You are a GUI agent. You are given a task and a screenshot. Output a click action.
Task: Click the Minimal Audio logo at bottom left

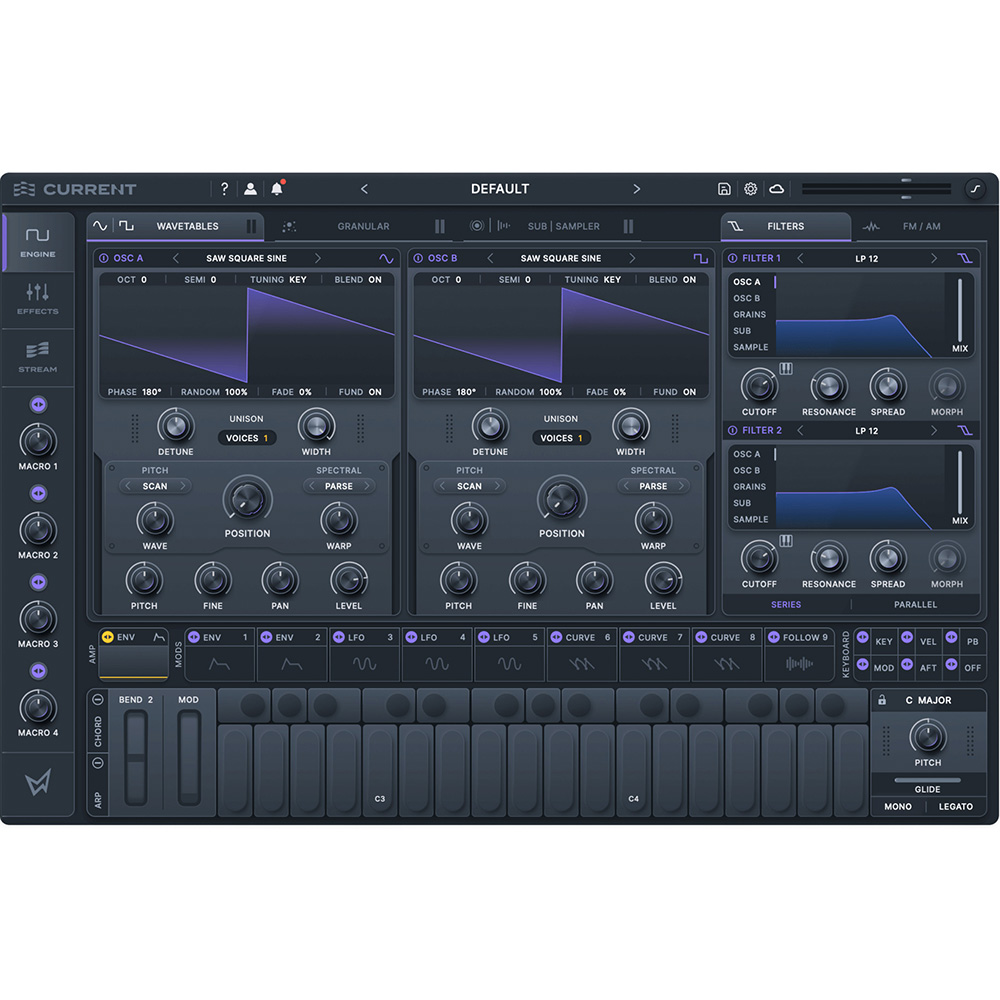38,782
